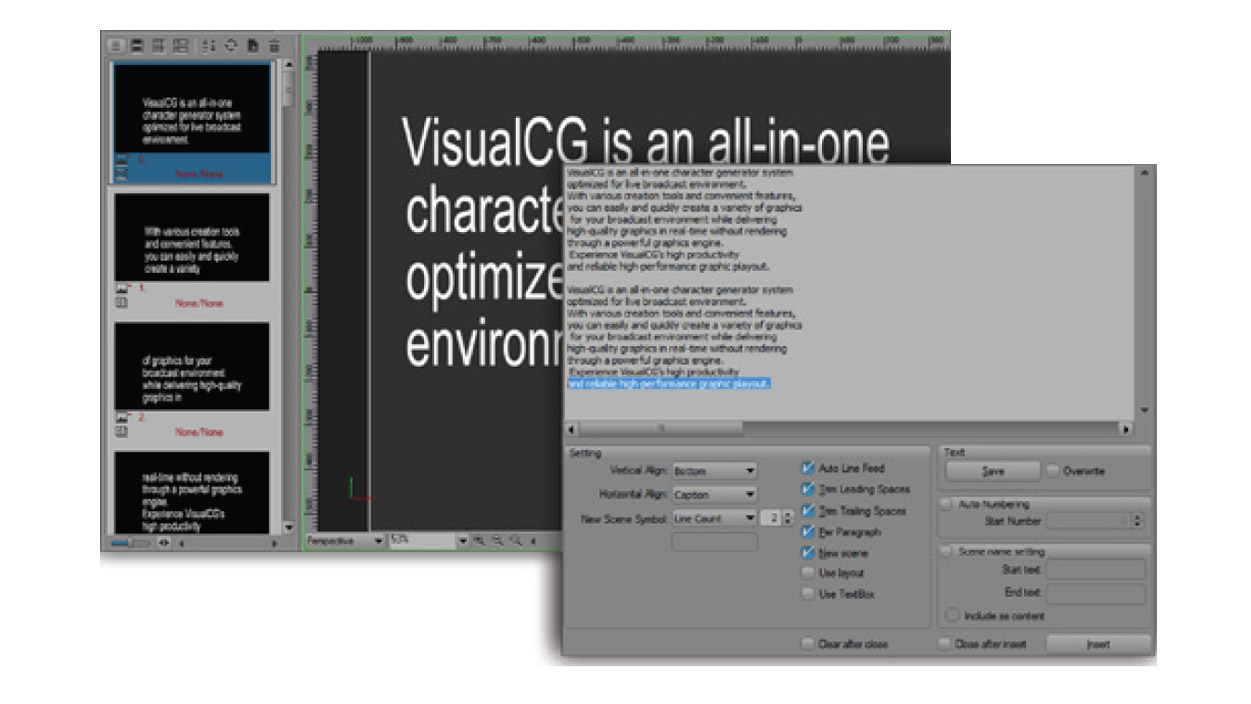Image resolution: width=1251 pixels, height=704 pixels.
Task: Click the Insert button
Action: click(x=1098, y=644)
